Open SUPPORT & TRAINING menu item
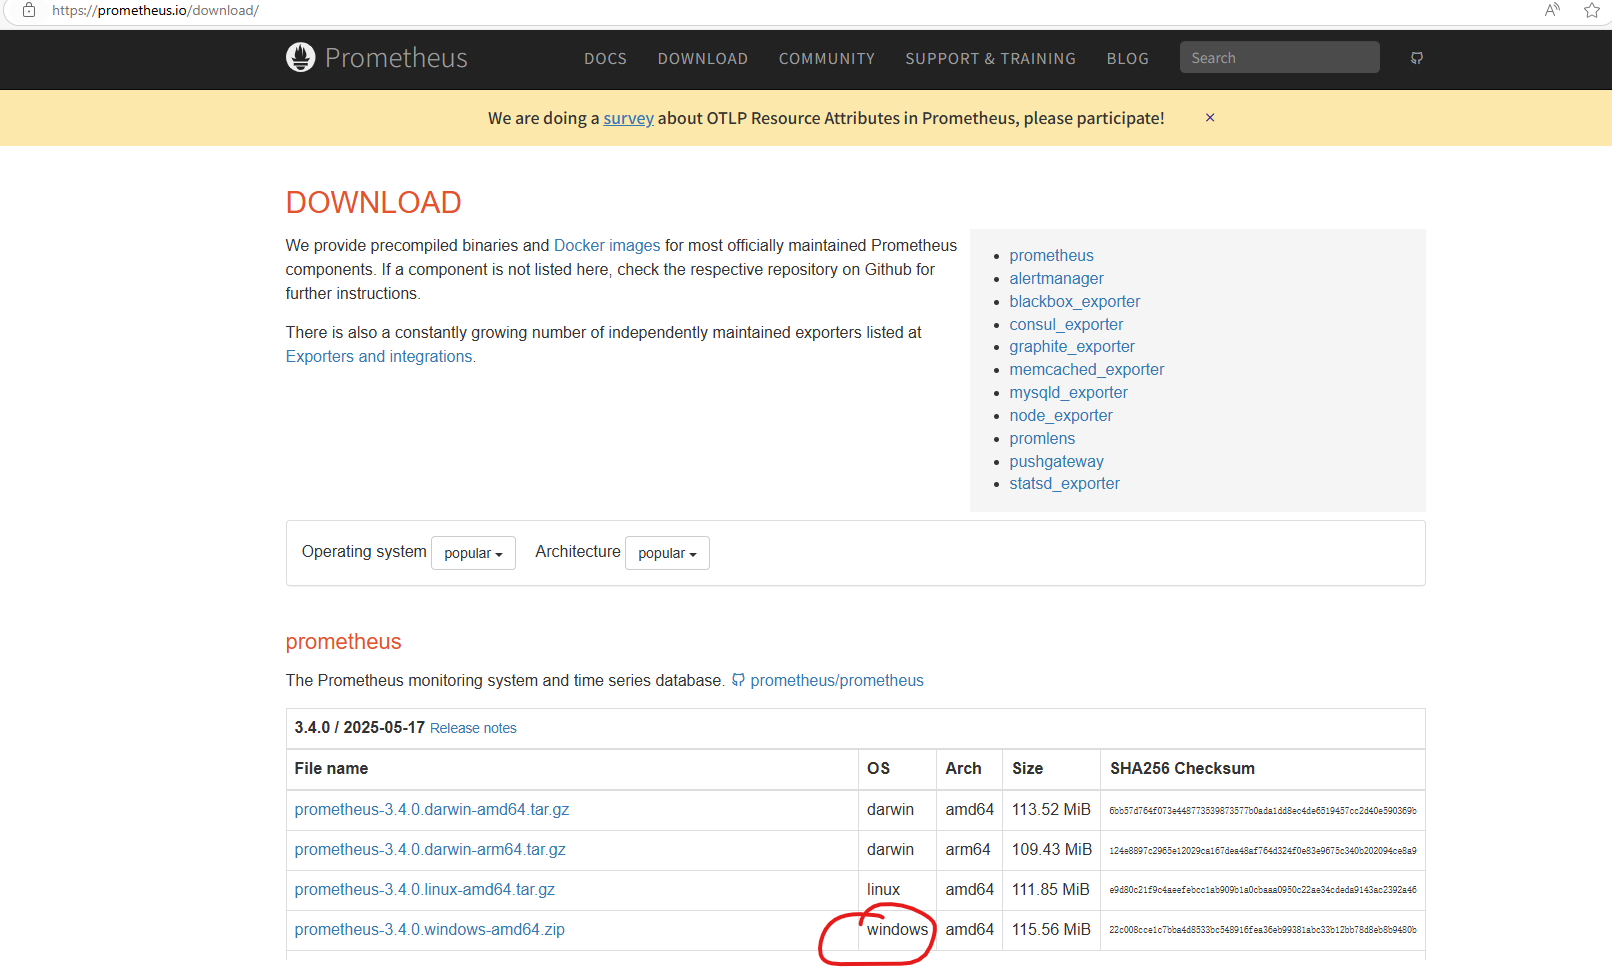The width and height of the screenshot is (1612, 968). point(990,59)
